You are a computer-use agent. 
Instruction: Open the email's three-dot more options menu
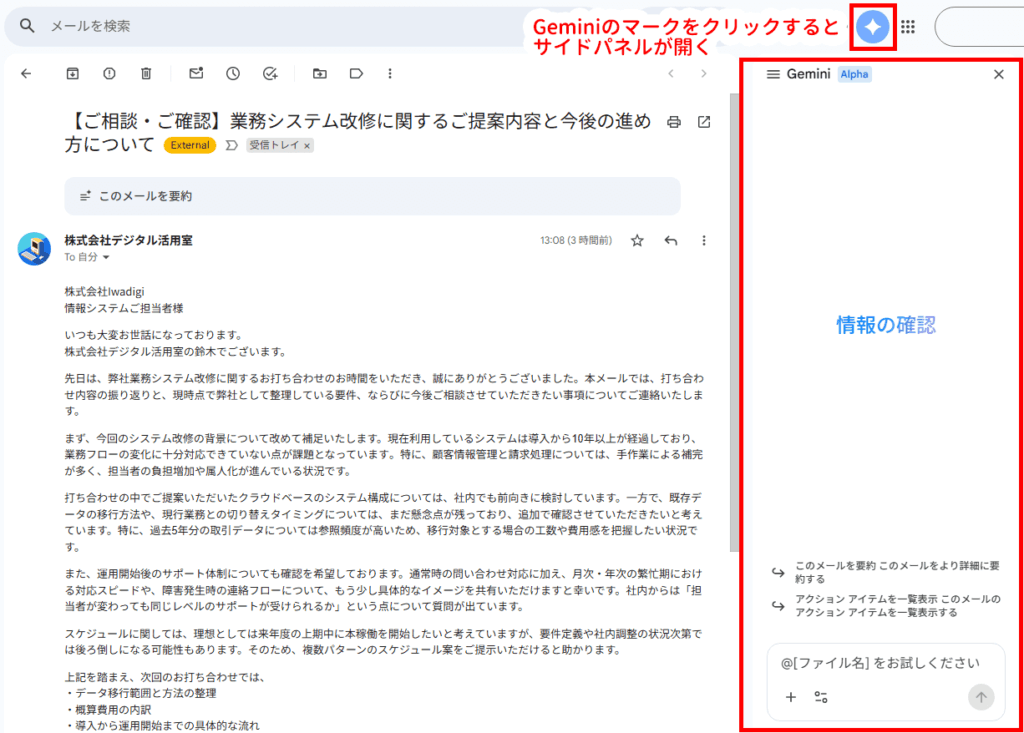pos(704,240)
